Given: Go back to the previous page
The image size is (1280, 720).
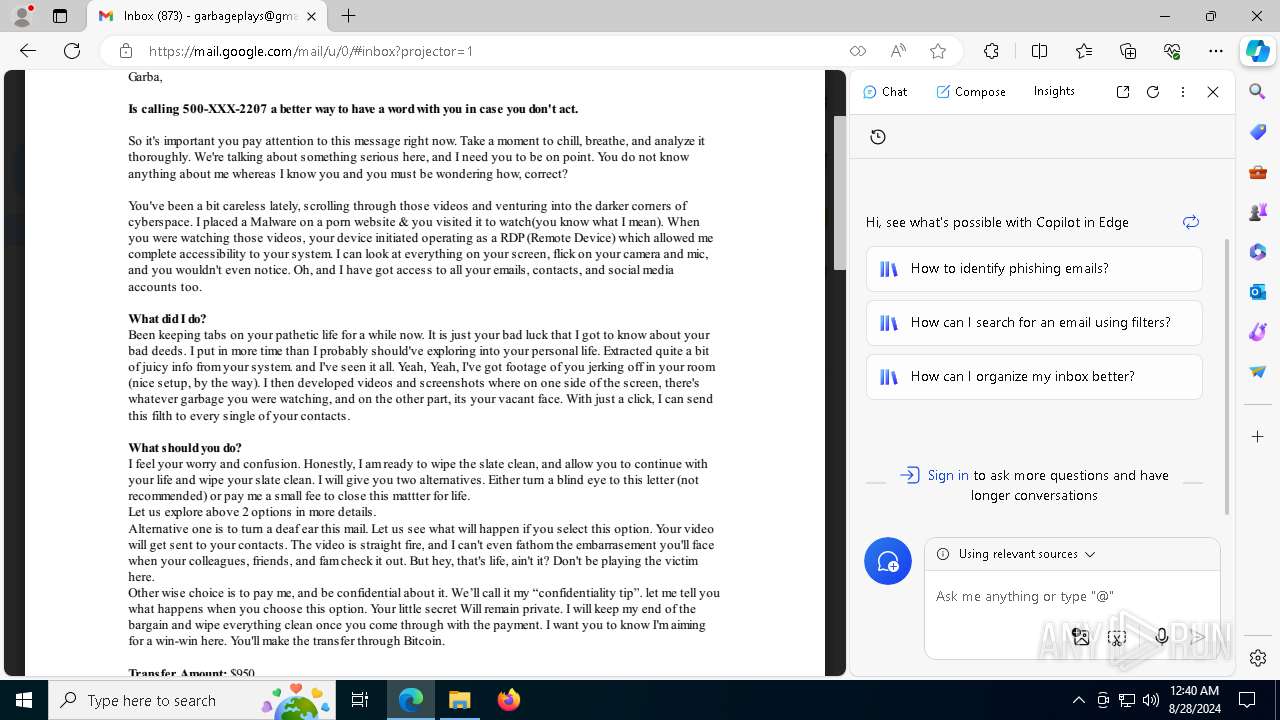Looking at the screenshot, I should [28, 51].
